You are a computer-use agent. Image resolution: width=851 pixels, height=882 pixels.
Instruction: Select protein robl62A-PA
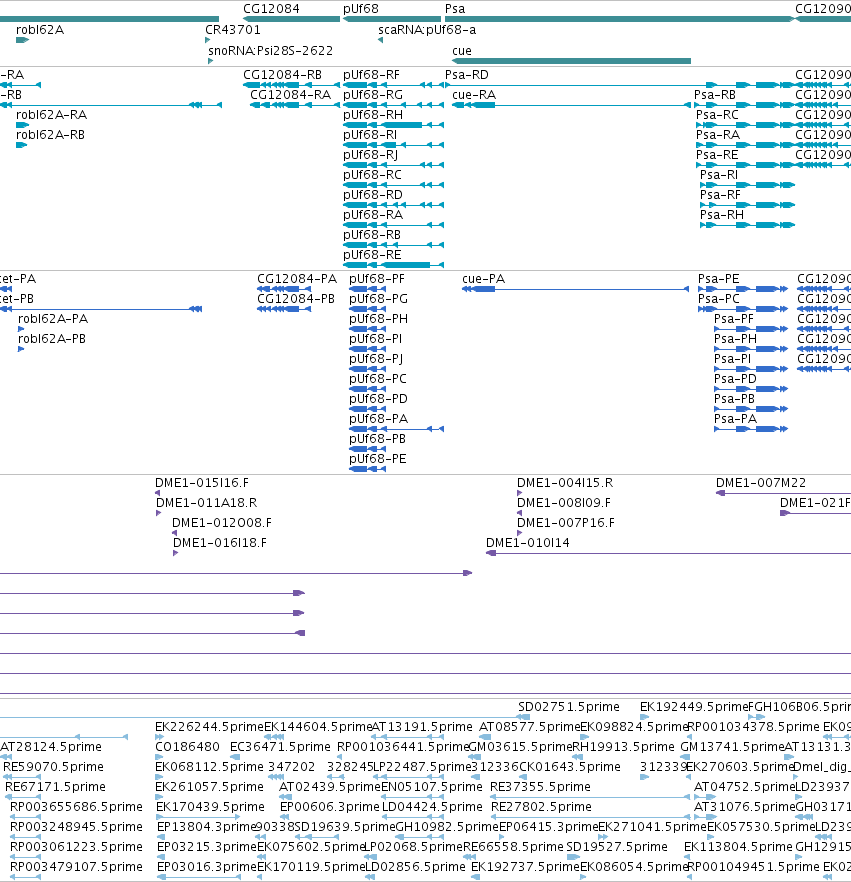53,319
